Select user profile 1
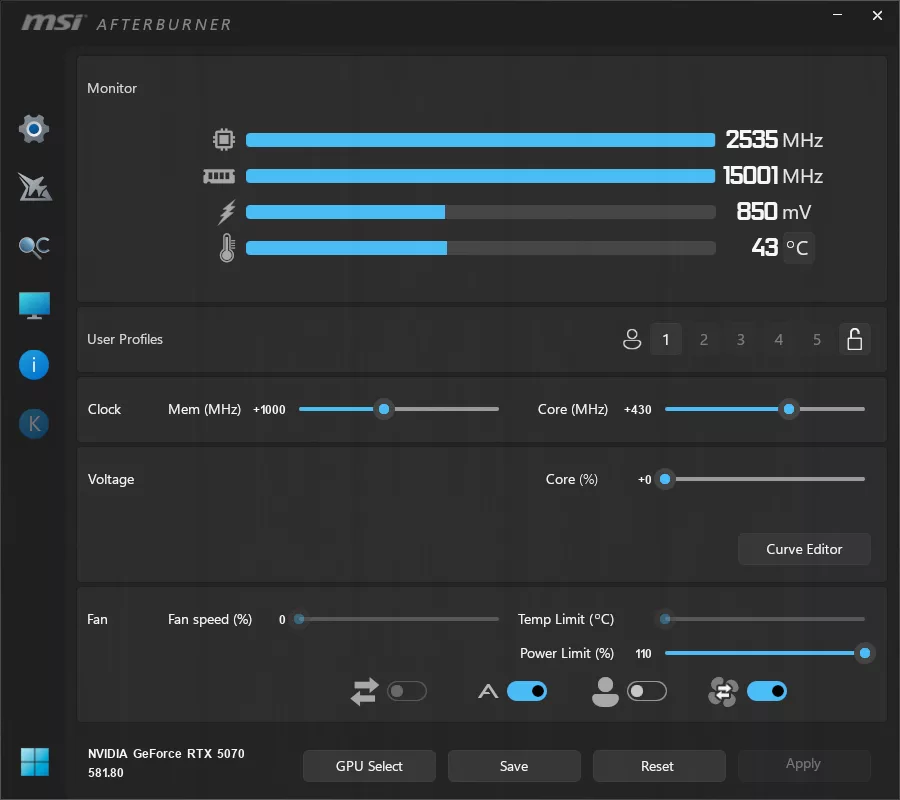The width and height of the screenshot is (900, 800). (x=666, y=339)
